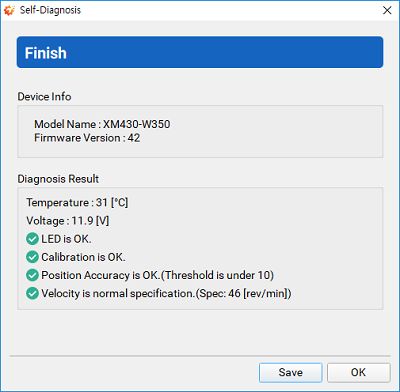Click the Device Info section label

pos(44,97)
